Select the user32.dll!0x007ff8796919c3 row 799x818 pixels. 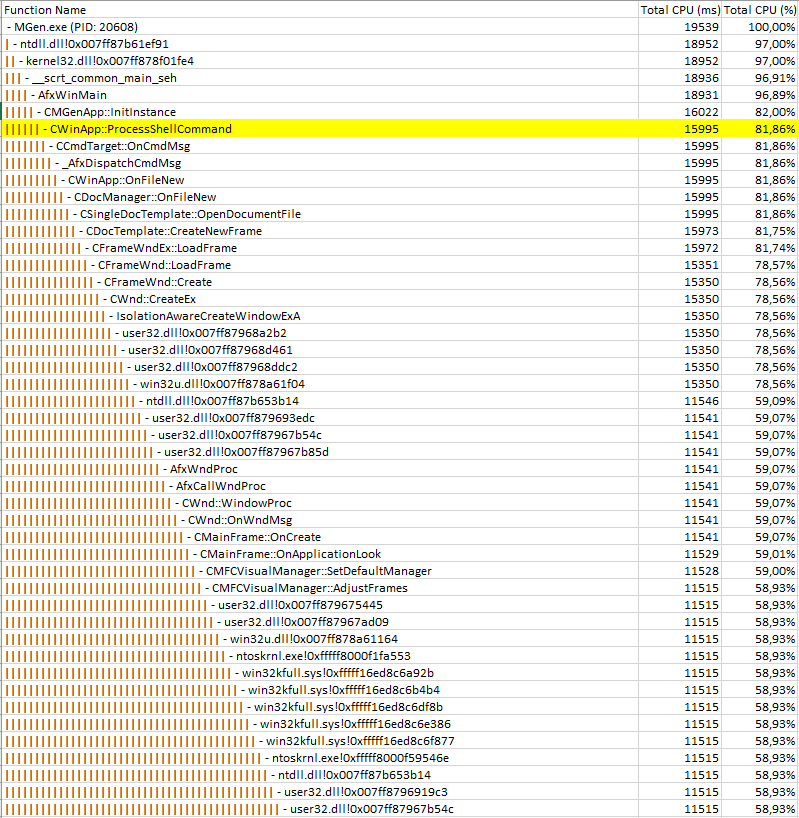[x=400, y=792]
